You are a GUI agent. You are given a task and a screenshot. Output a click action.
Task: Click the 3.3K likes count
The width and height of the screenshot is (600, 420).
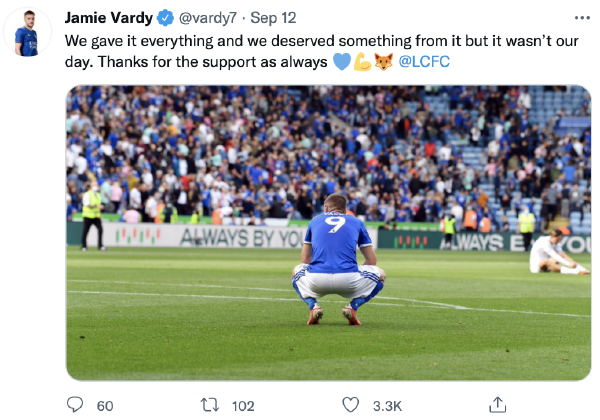(387, 406)
